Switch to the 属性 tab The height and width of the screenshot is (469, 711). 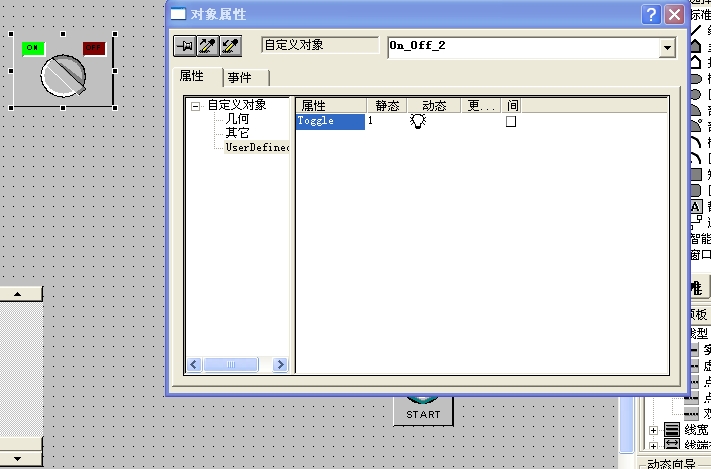[x=192, y=77]
